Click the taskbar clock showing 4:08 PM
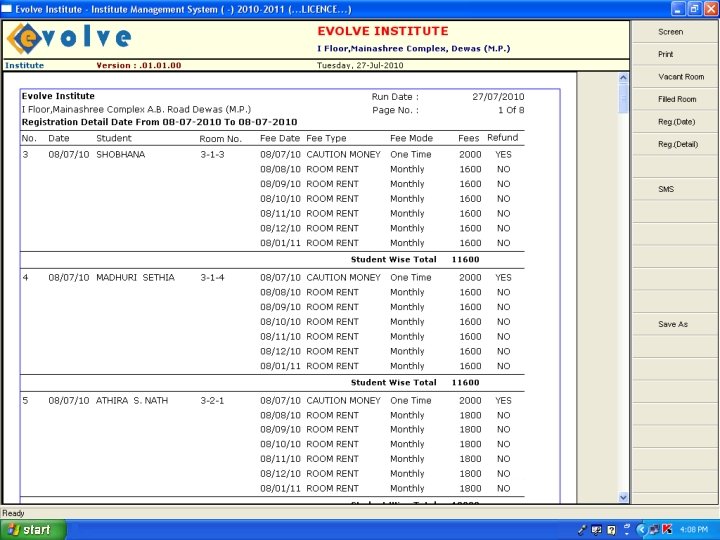Viewport: 720px width, 540px height. [693, 529]
